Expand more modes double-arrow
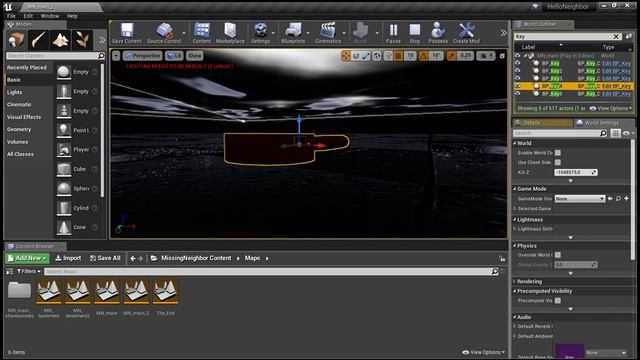 [101, 40]
